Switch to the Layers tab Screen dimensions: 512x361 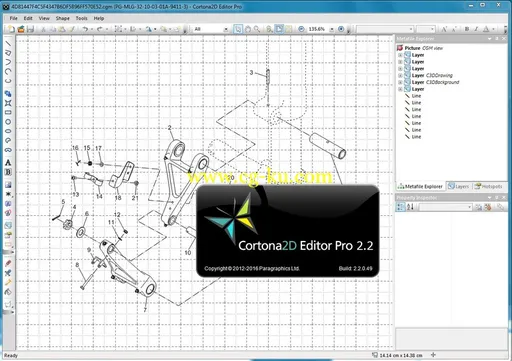tap(458, 186)
